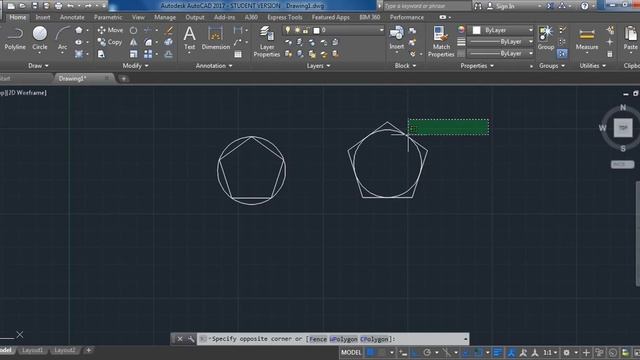Screen dimensions: 640x360
Task: Open the annotation scale 1:1 dropdown
Action: [550, 352]
